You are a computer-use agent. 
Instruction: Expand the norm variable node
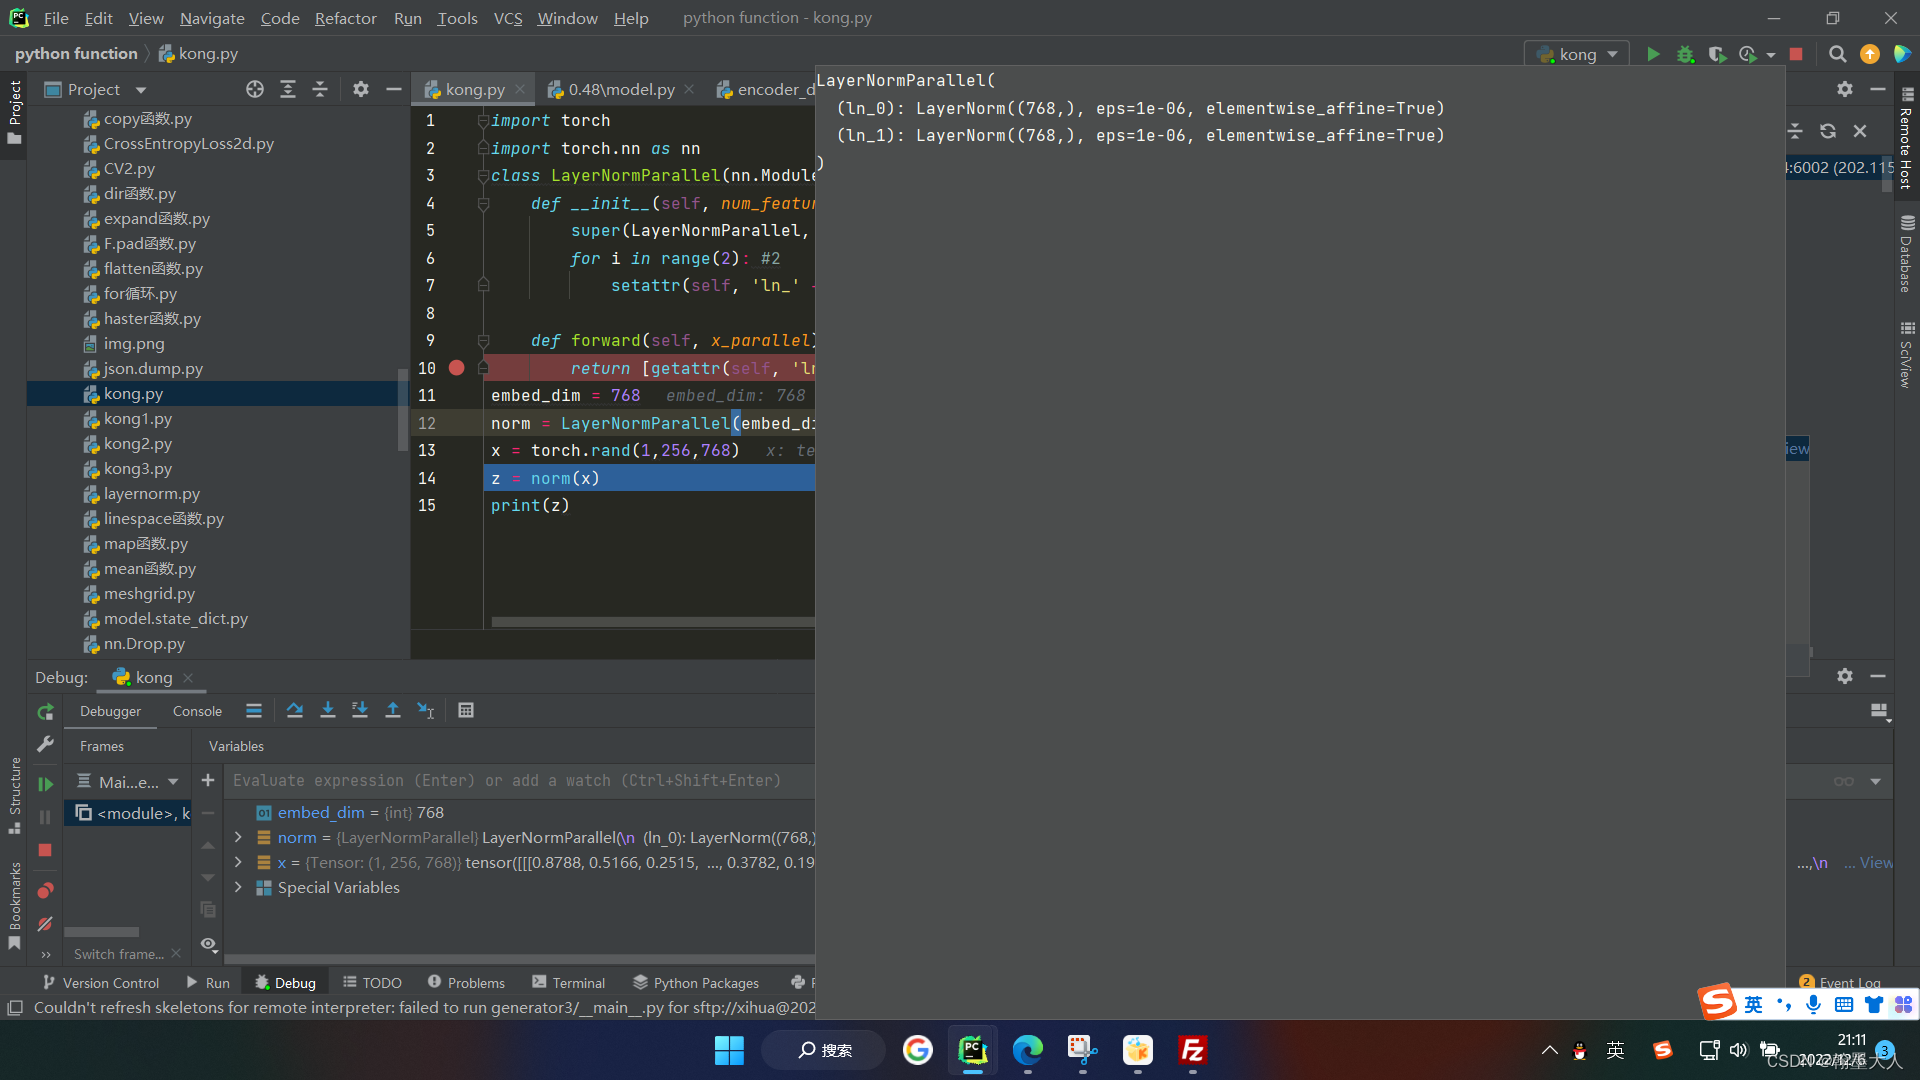click(238, 837)
